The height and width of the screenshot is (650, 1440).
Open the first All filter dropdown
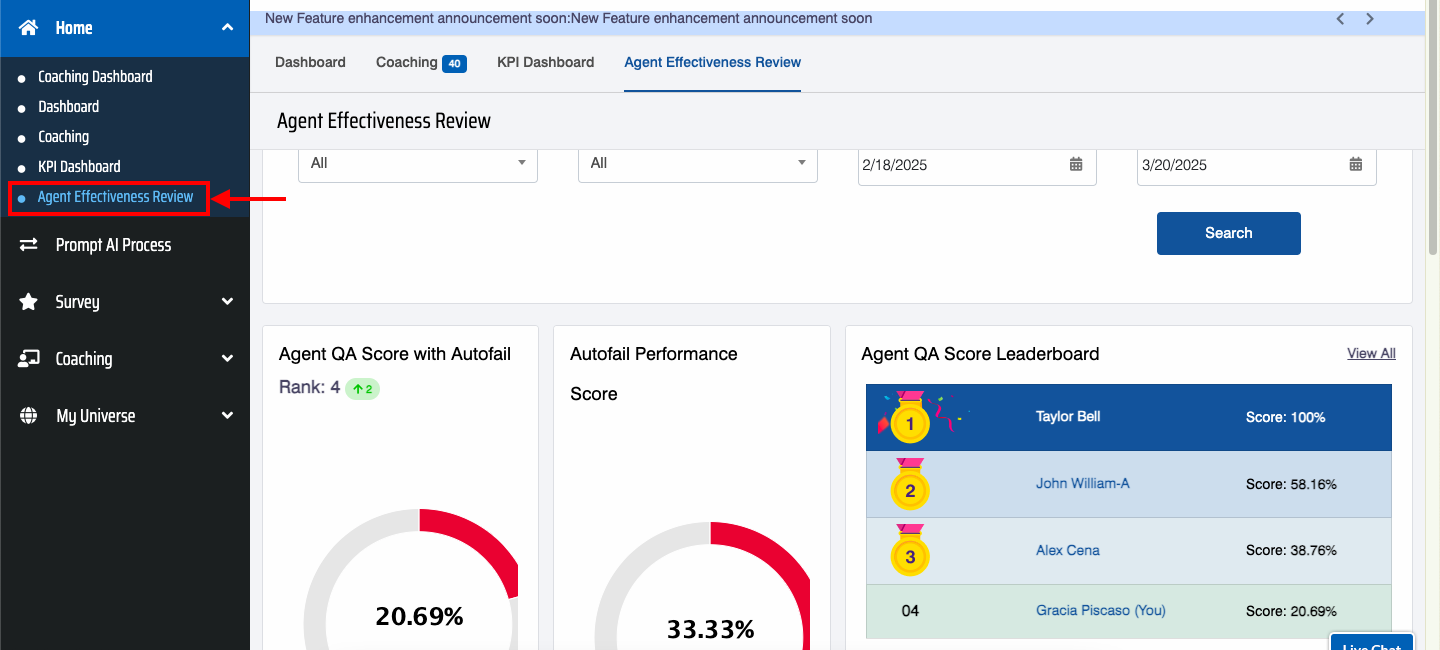click(417, 163)
